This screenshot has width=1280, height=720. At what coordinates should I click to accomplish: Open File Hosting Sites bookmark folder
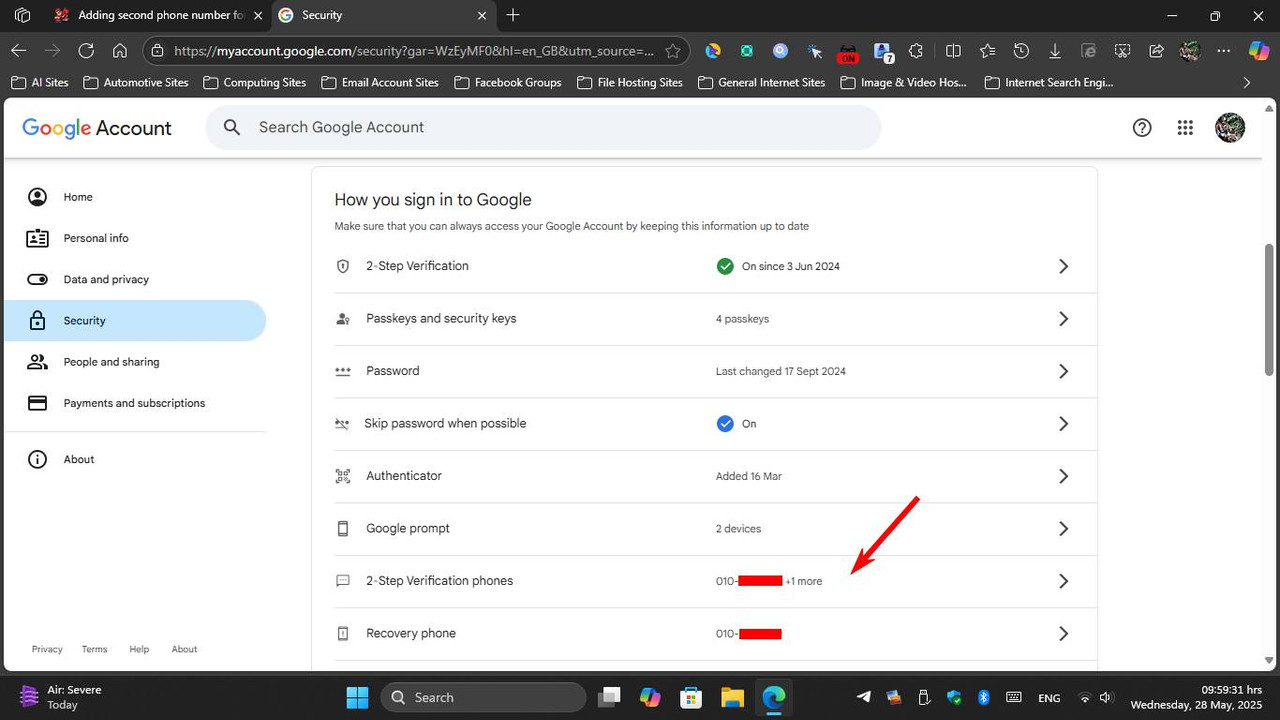(x=630, y=82)
